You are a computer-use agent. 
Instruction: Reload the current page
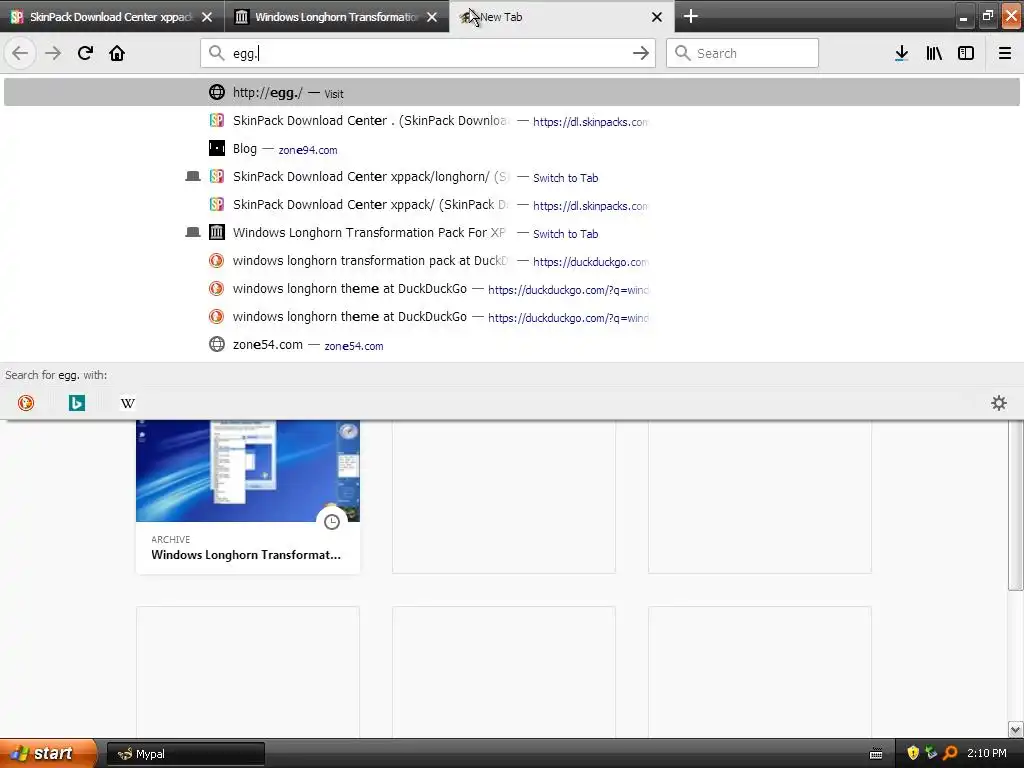(x=85, y=53)
